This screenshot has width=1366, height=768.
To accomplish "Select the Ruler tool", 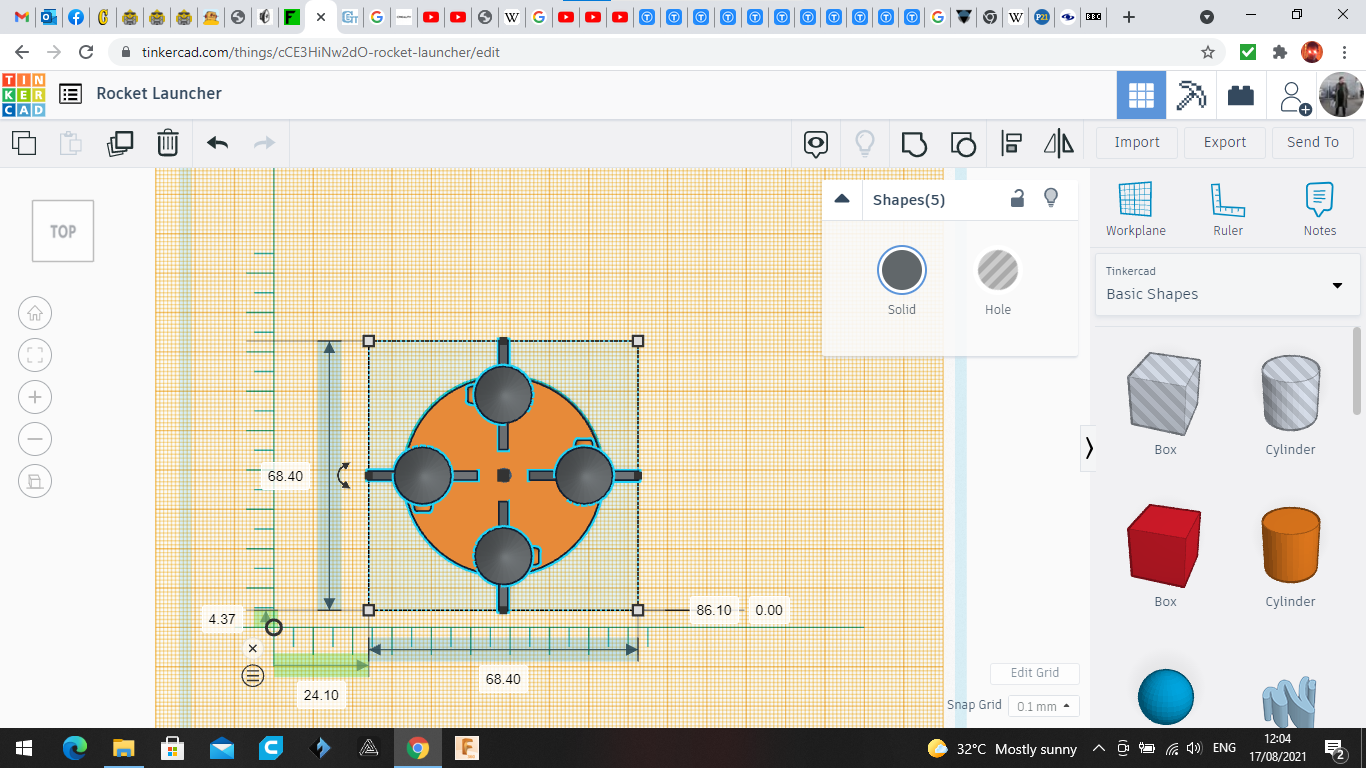I will (x=1228, y=209).
